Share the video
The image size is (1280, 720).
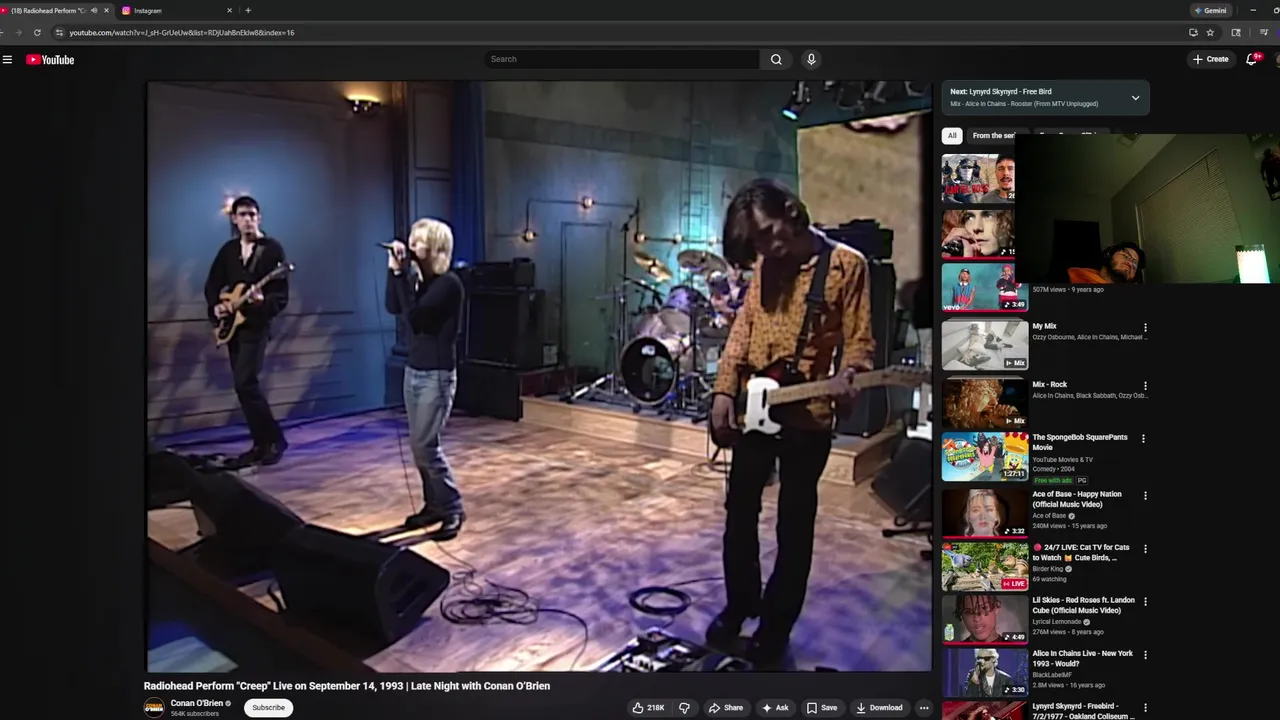[726, 708]
